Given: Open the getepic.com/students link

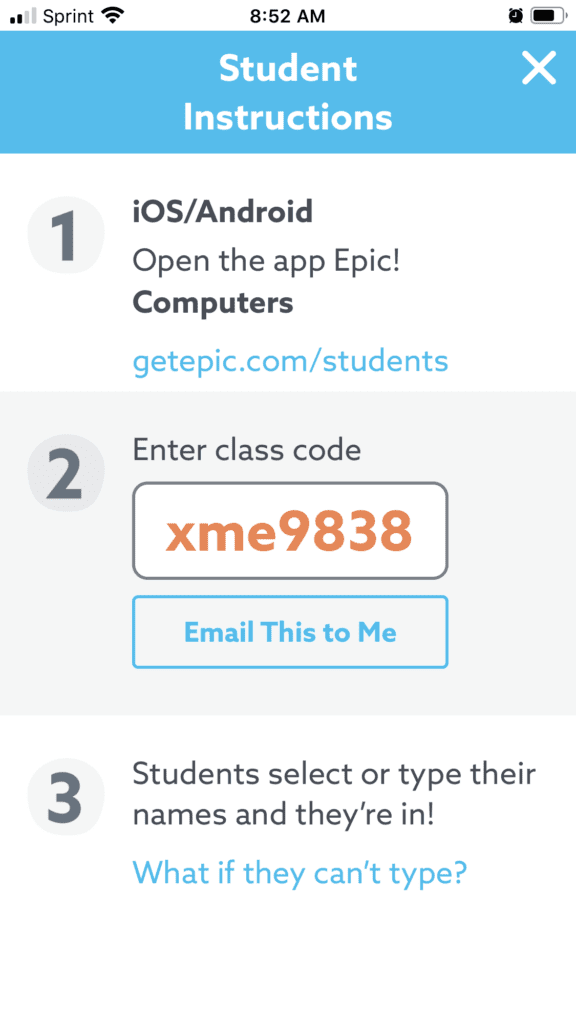Looking at the screenshot, I should [x=290, y=360].
